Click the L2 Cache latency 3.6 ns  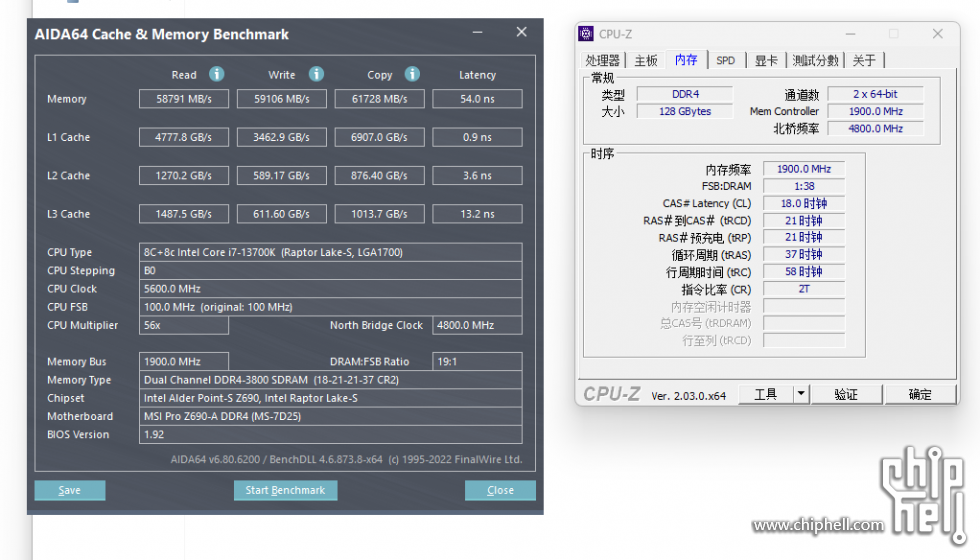[x=478, y=176]
